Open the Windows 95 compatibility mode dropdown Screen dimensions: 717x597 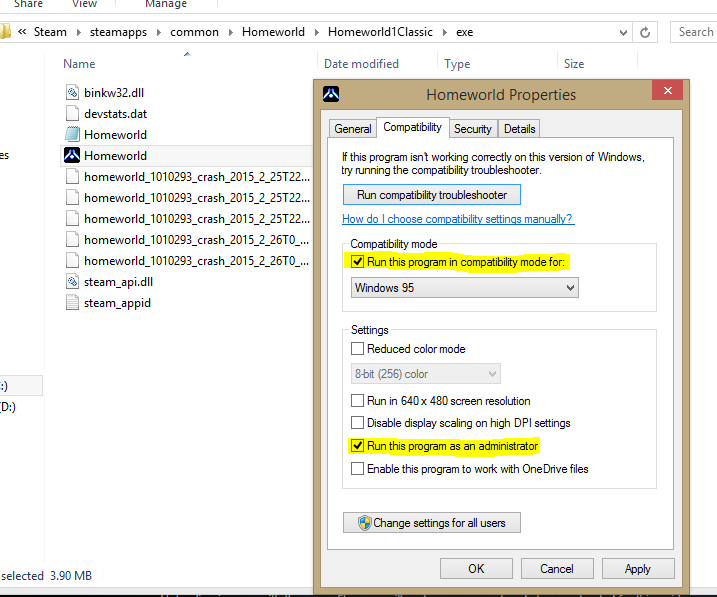[465, 288]
